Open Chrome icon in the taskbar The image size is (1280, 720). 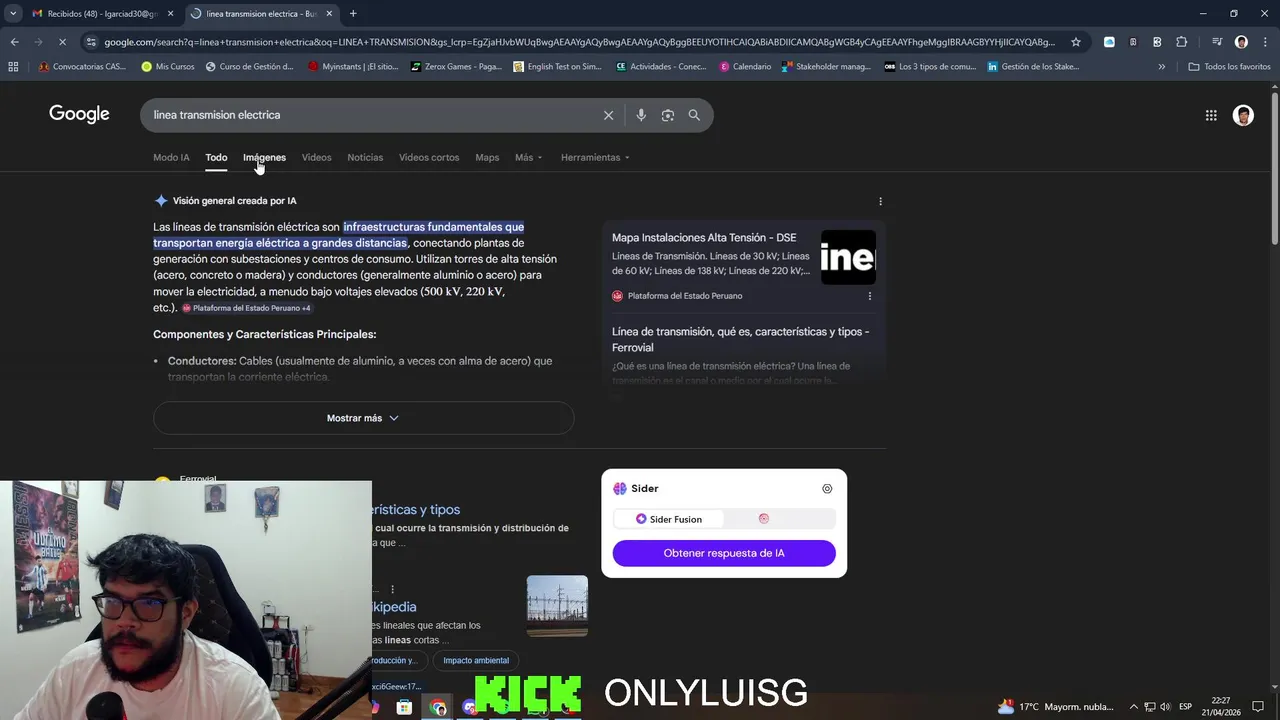[438, 707]
